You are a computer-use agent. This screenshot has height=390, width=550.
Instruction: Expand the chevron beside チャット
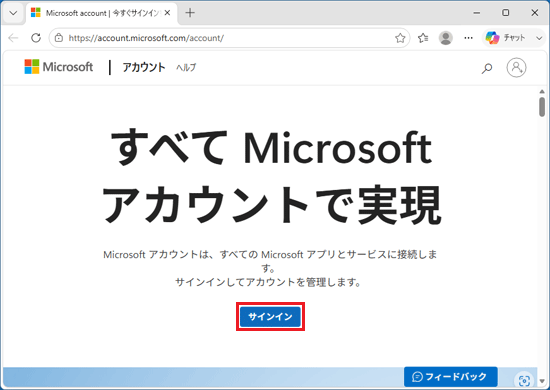(x=539, y=38)
